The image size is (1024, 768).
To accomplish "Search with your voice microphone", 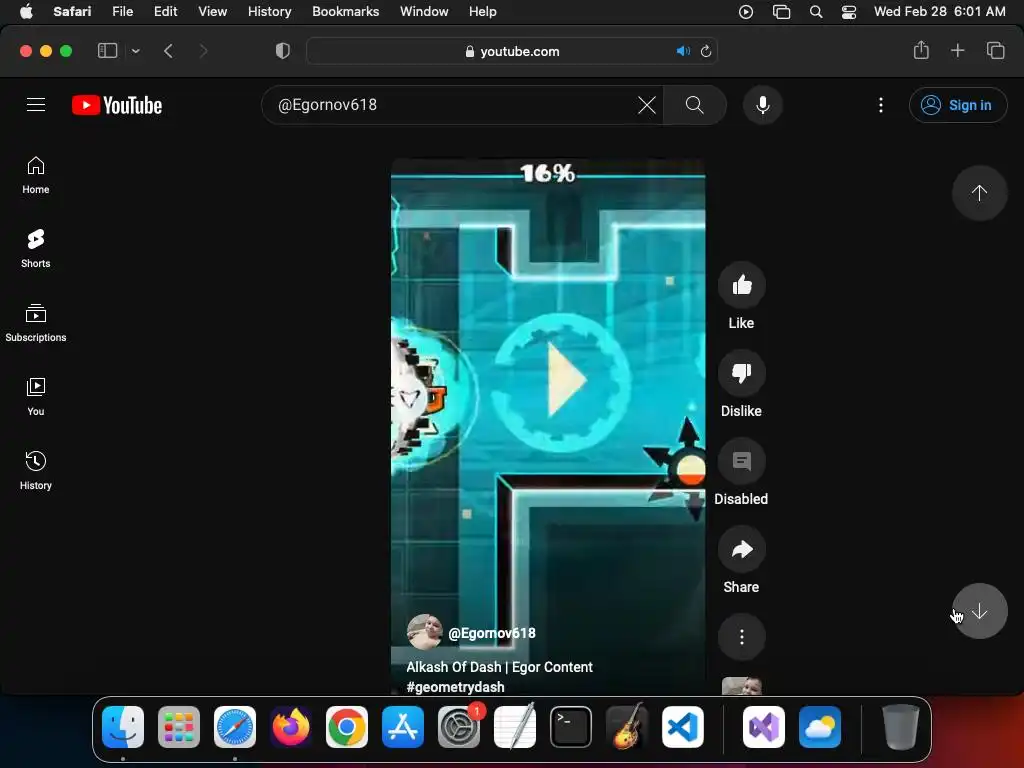I will pos(763,104).
